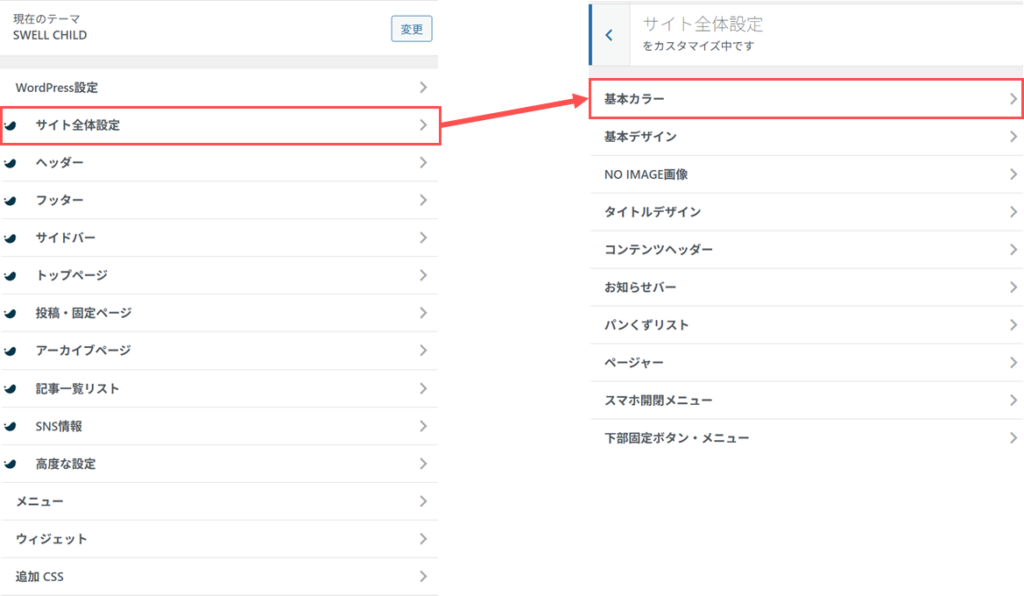Viewport: 1024px width, 596px height.
Task: Click the SWELL icon beside ヘッダー
Action: pos(10,163)
